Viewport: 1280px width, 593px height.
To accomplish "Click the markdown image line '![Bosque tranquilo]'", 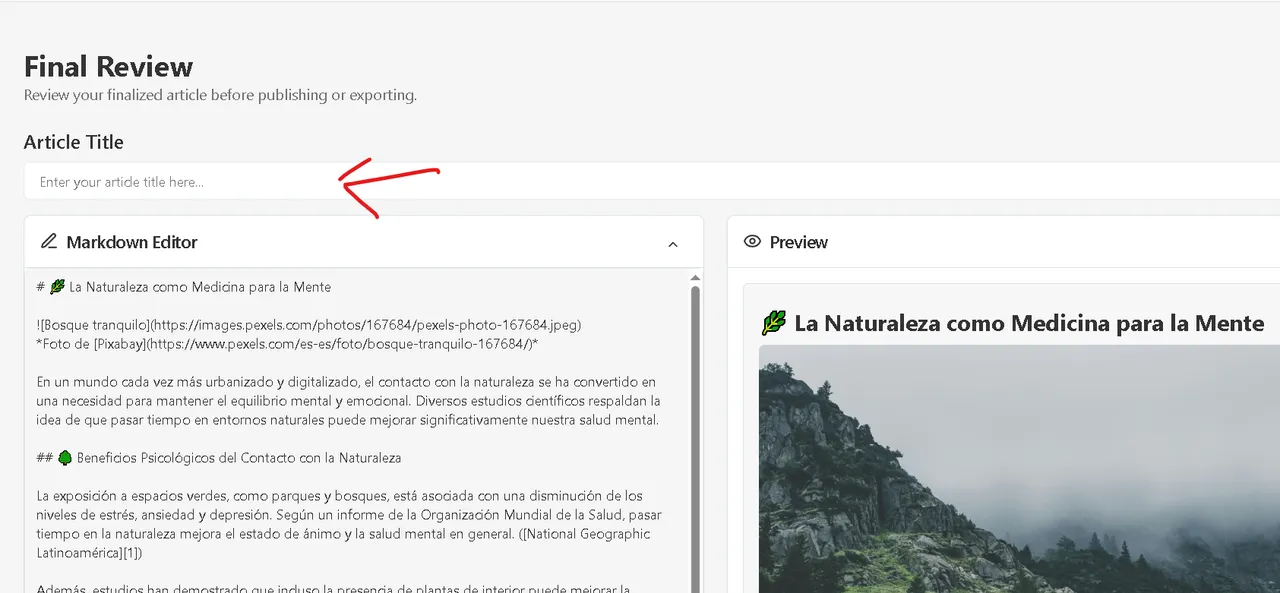I will coord(309,325).
